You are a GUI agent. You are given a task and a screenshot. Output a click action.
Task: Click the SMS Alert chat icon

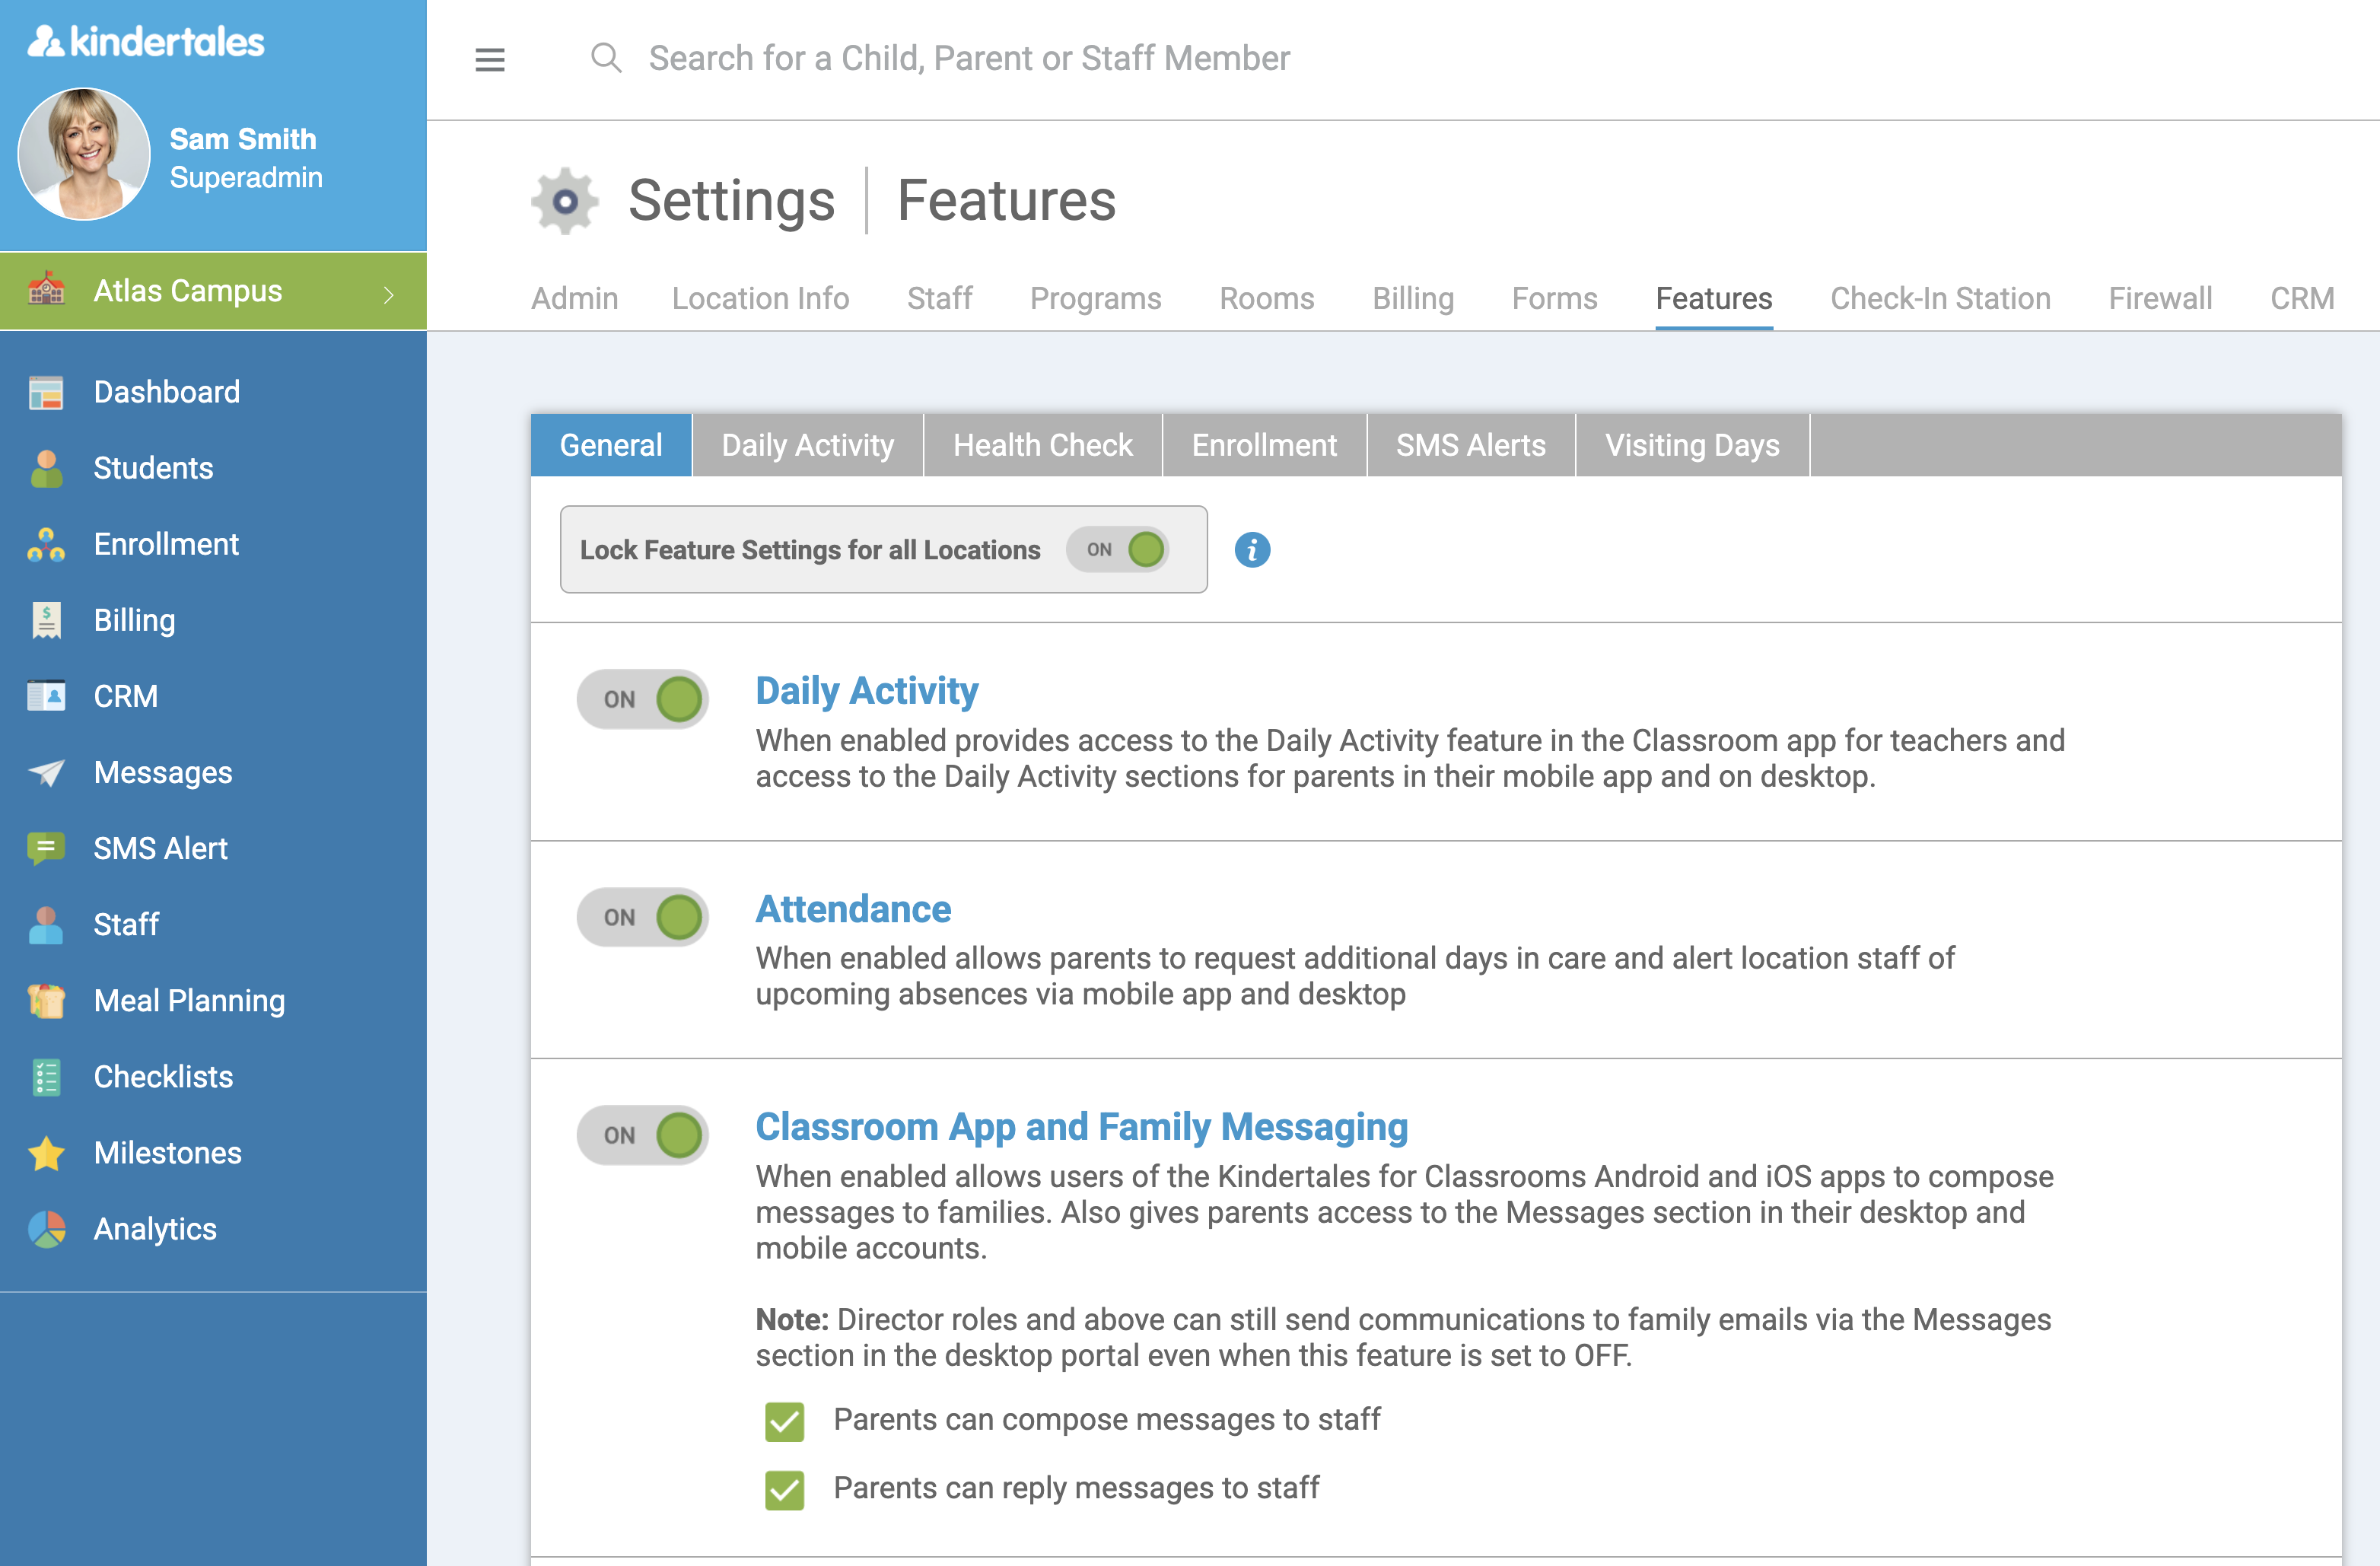tap(46, 848)
